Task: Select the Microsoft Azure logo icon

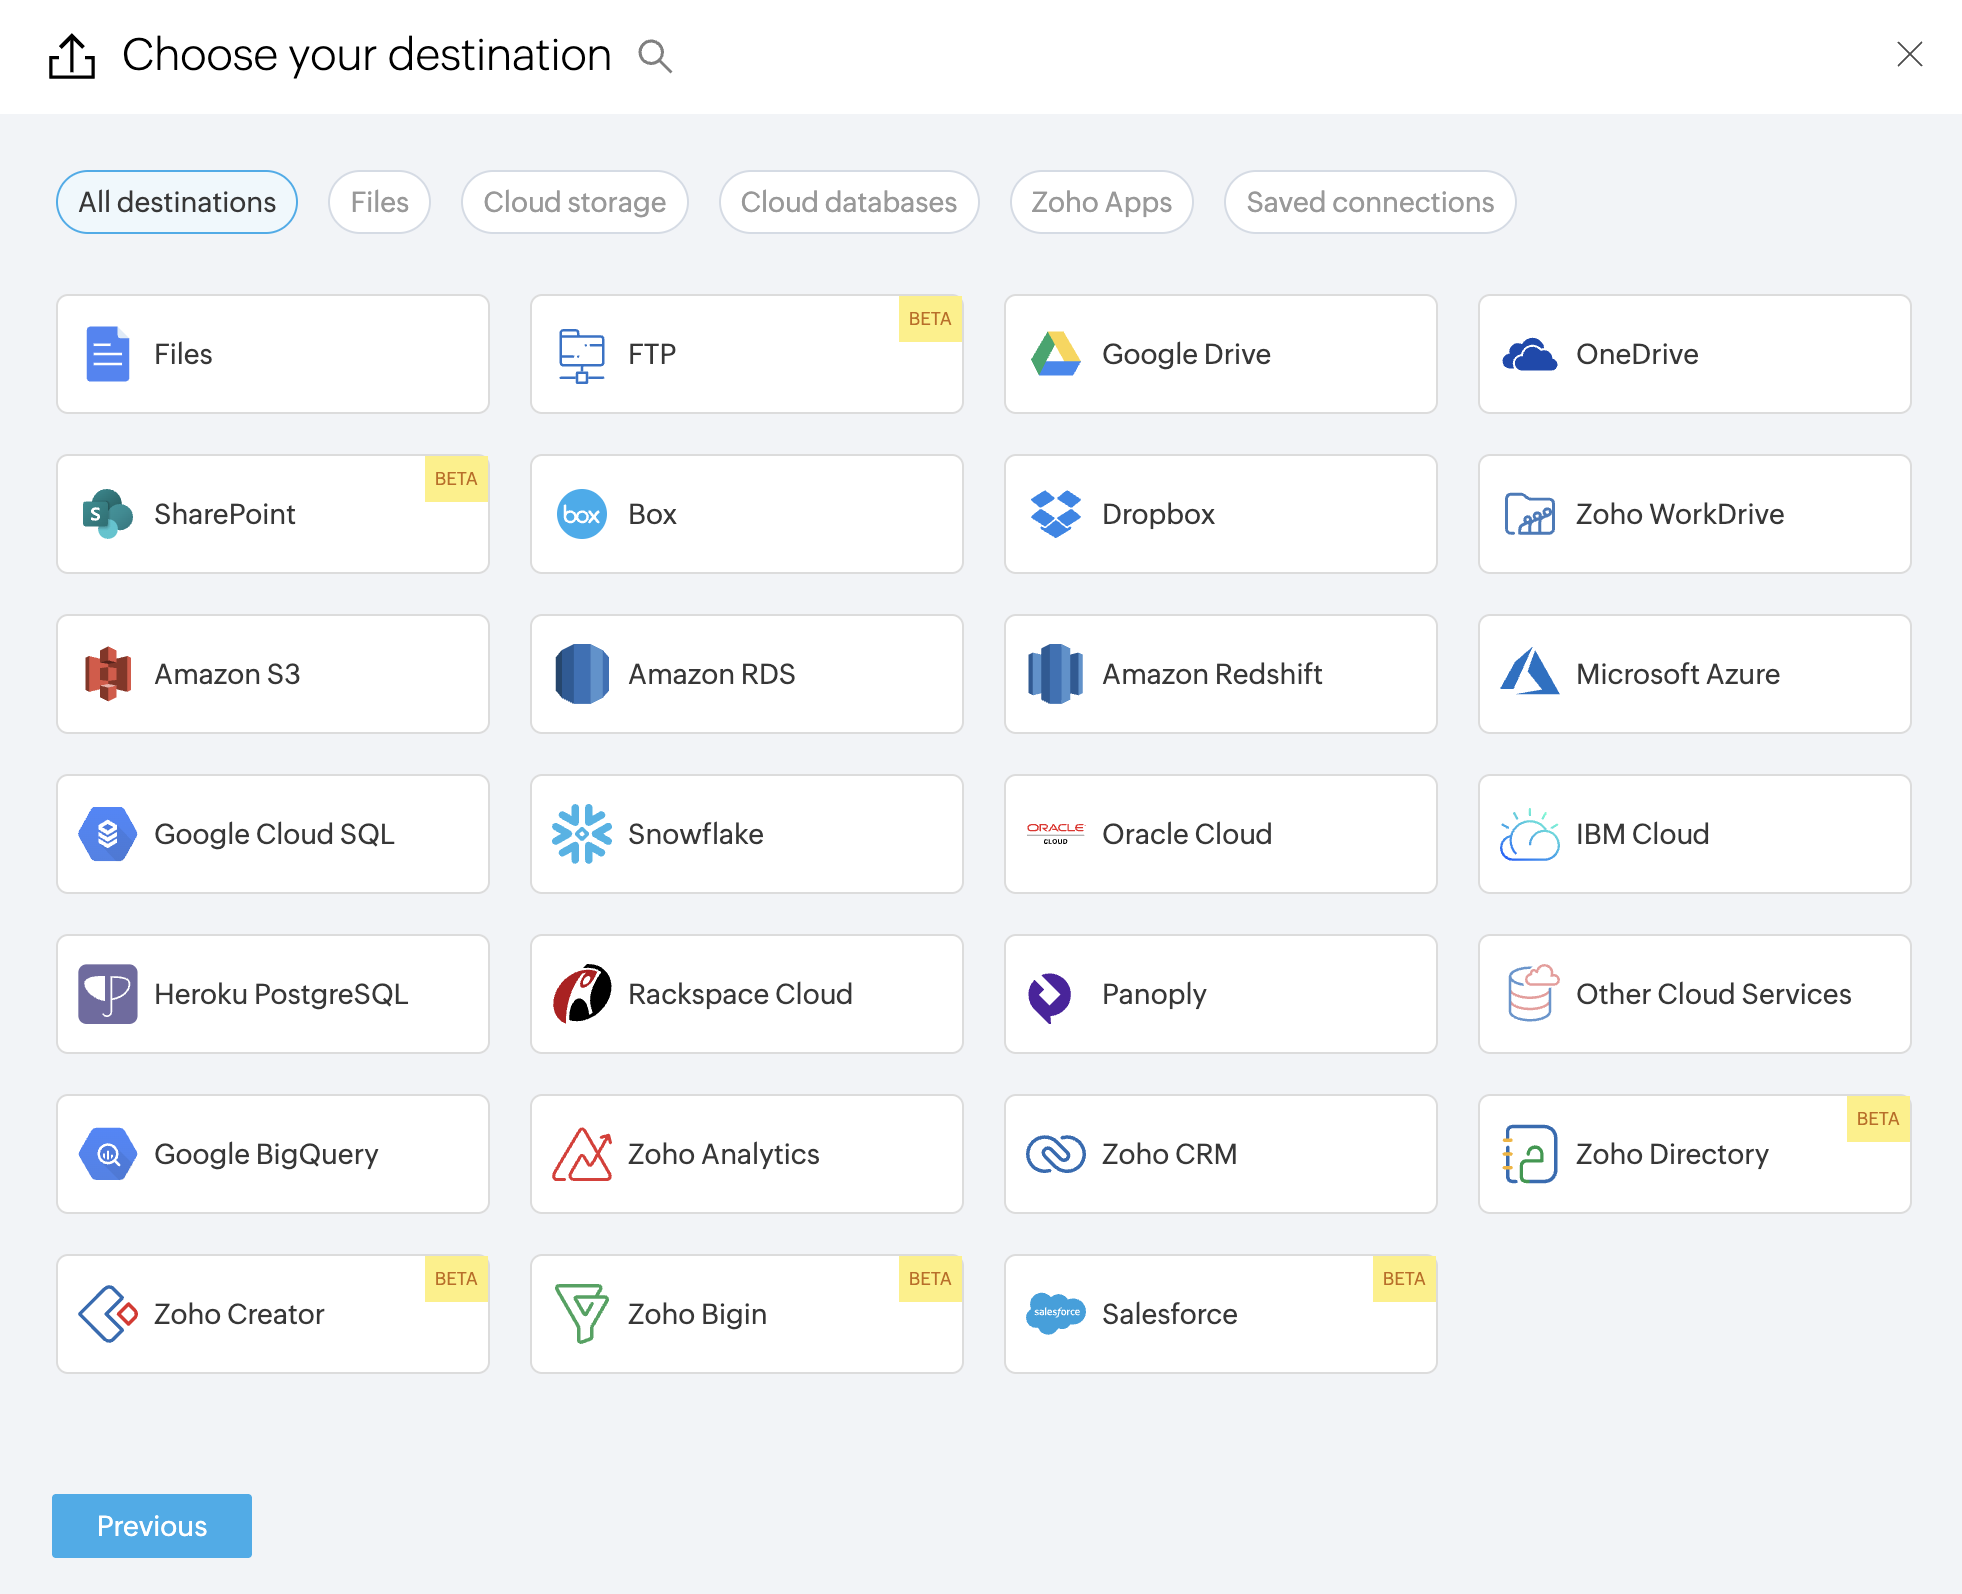Action: coord(1529,674)
